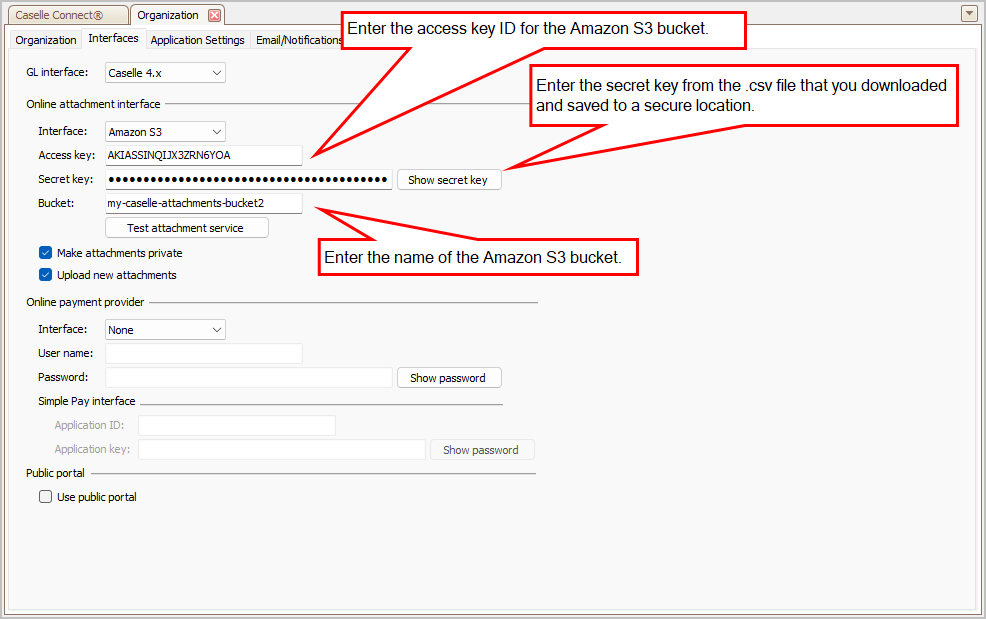
Task: Click Show password next to Application key
Action: click(482, 450)
